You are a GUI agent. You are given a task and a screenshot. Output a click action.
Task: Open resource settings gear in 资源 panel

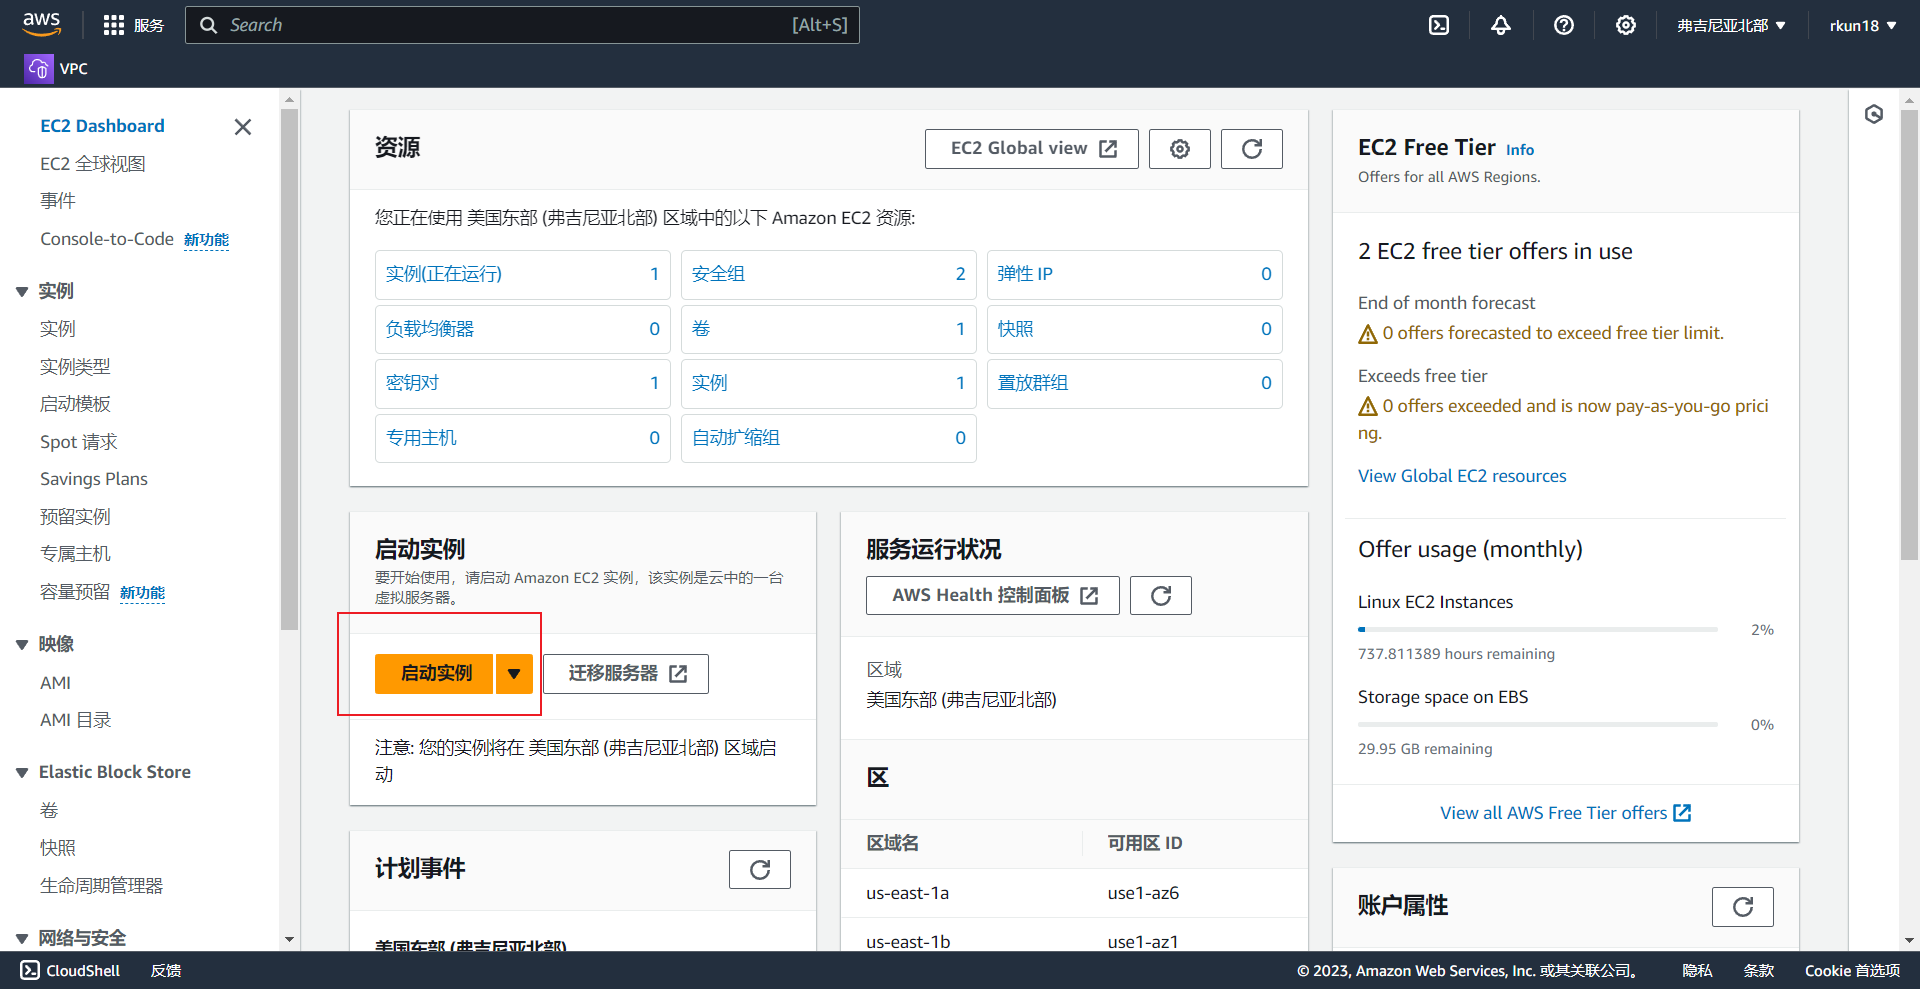point(1180,149)
